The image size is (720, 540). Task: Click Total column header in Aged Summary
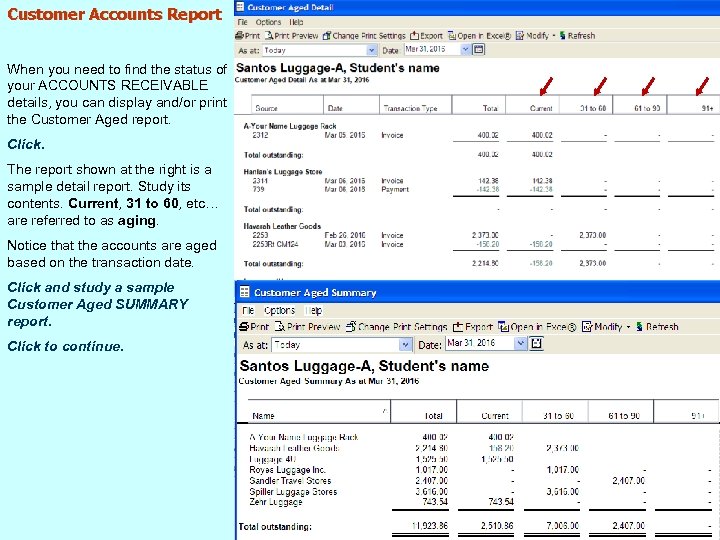click(423, 411)
